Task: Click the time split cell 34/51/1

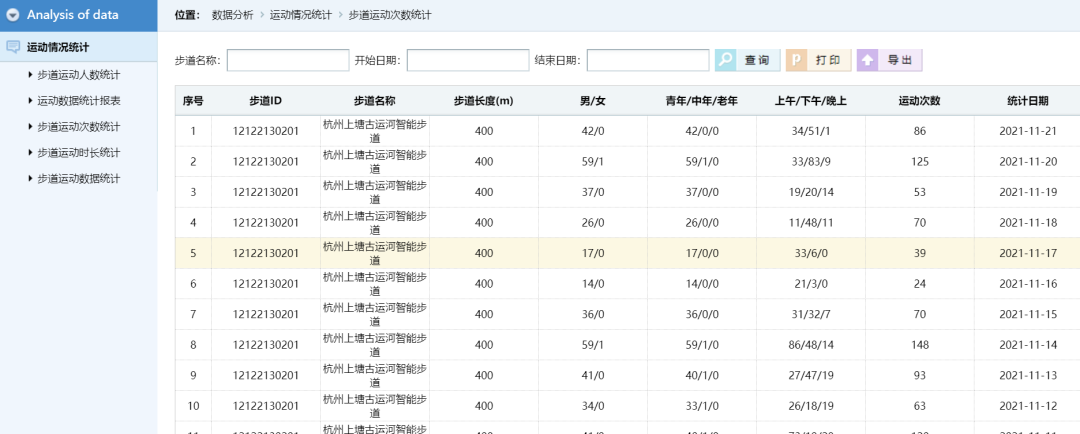Action: pyautogui.click(x=811, y=131)
